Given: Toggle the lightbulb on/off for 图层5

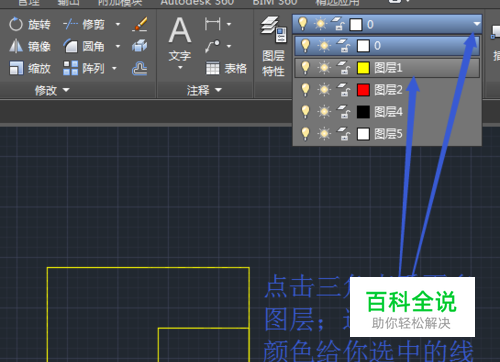Looking at the screenshot, I should click(x=305, y=134).
